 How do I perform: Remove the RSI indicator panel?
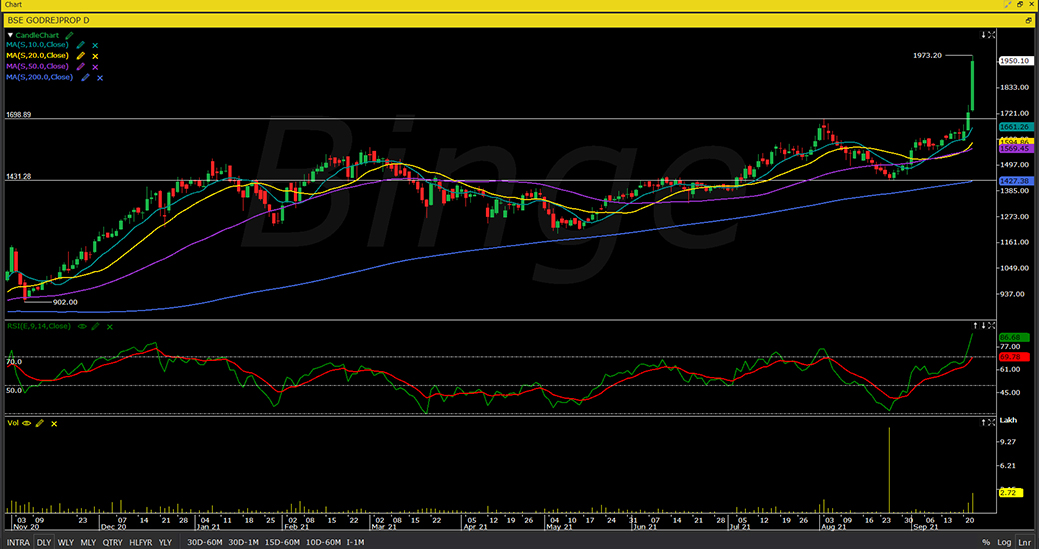[x=110, y=326]
